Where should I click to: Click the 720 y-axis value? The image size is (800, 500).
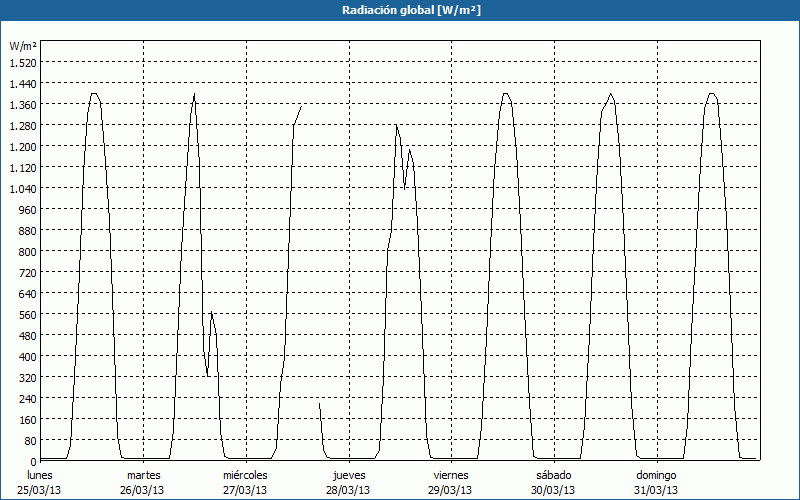29,272
